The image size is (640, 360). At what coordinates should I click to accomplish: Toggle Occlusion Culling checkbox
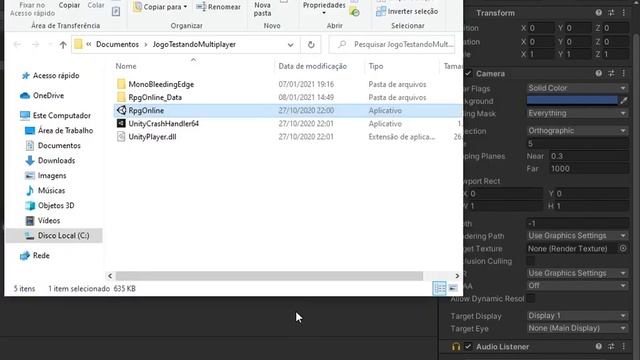tap(530, 261)
